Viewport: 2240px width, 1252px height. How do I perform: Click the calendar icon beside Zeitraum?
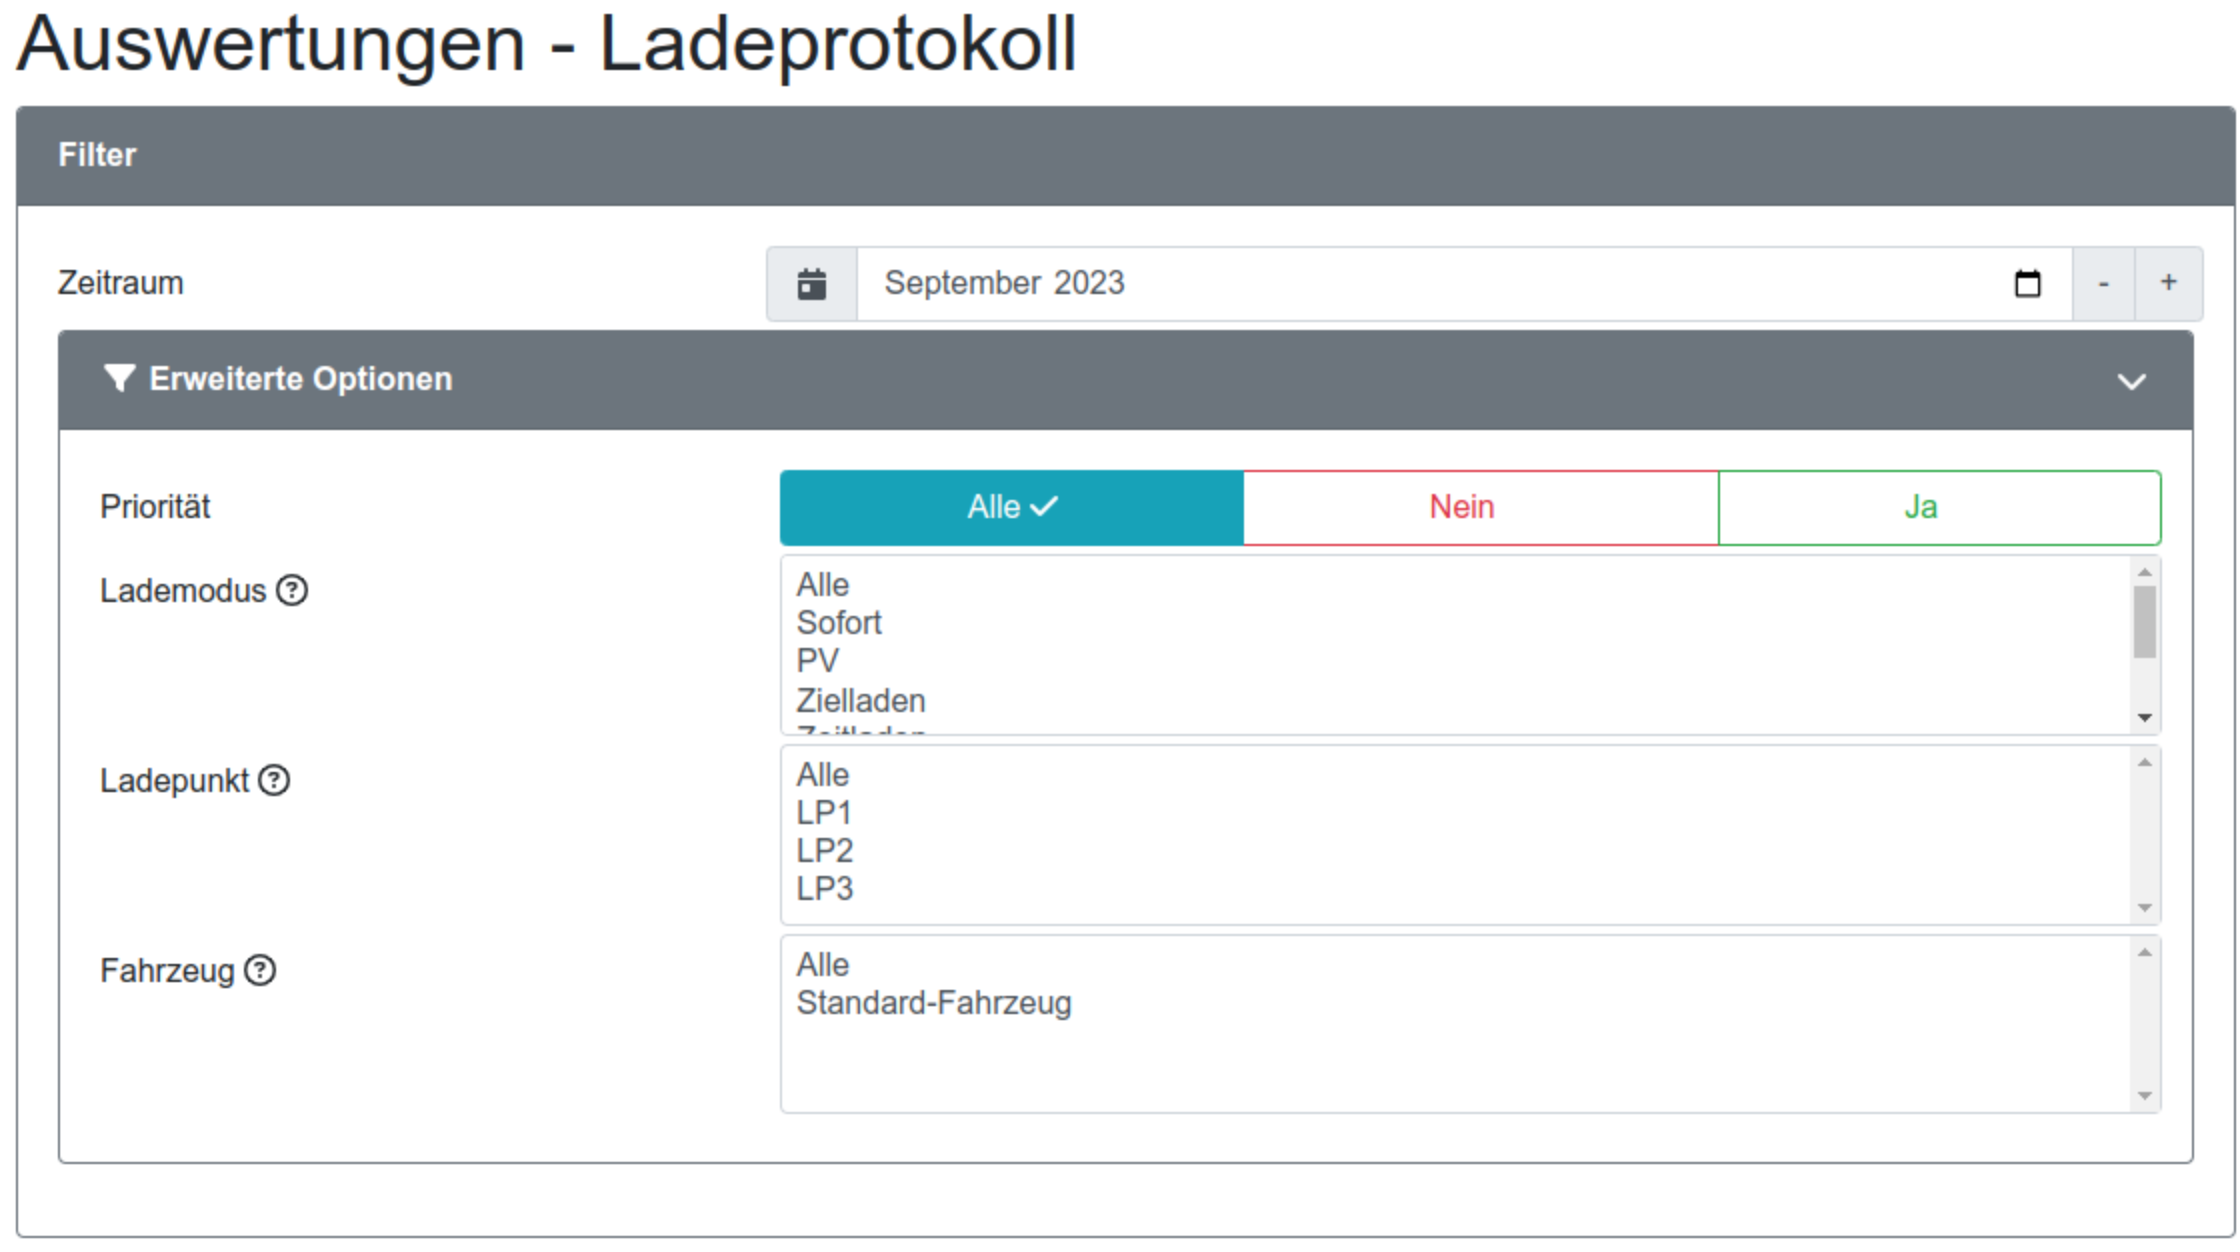tap(811, 284)
